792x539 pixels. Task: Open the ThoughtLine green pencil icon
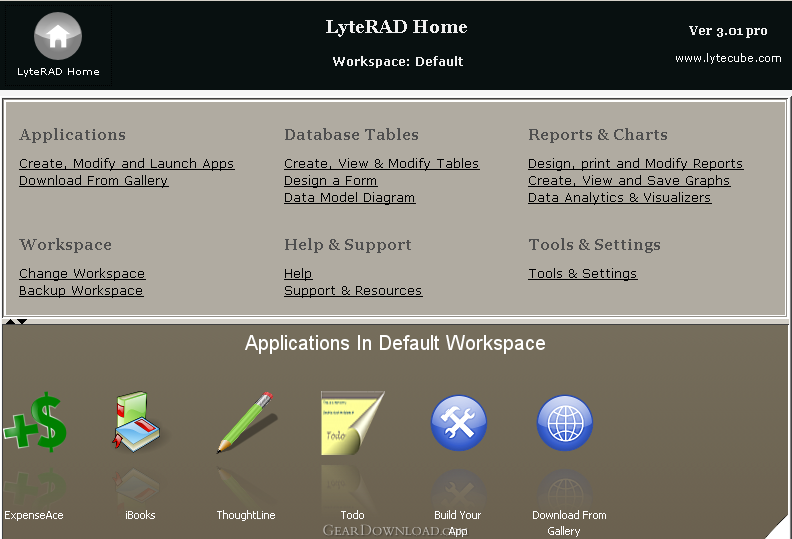click(246, 422)
